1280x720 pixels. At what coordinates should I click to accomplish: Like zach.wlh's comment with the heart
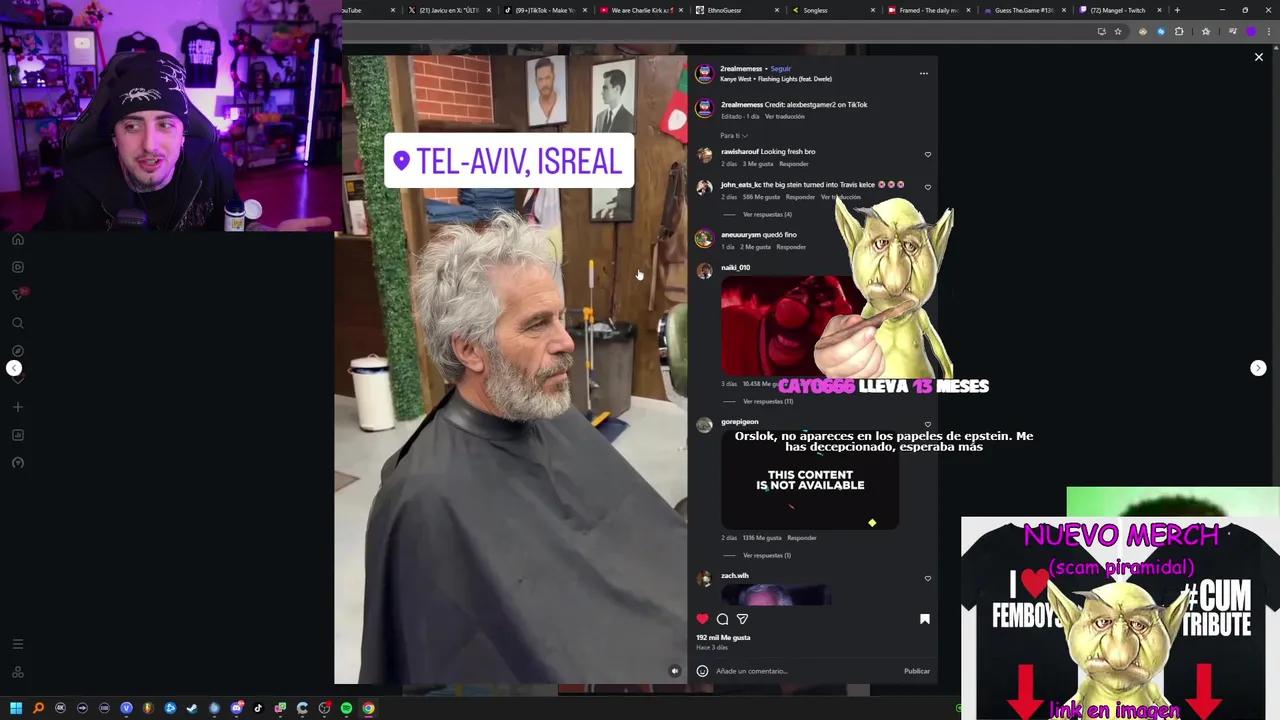[928, 578]
